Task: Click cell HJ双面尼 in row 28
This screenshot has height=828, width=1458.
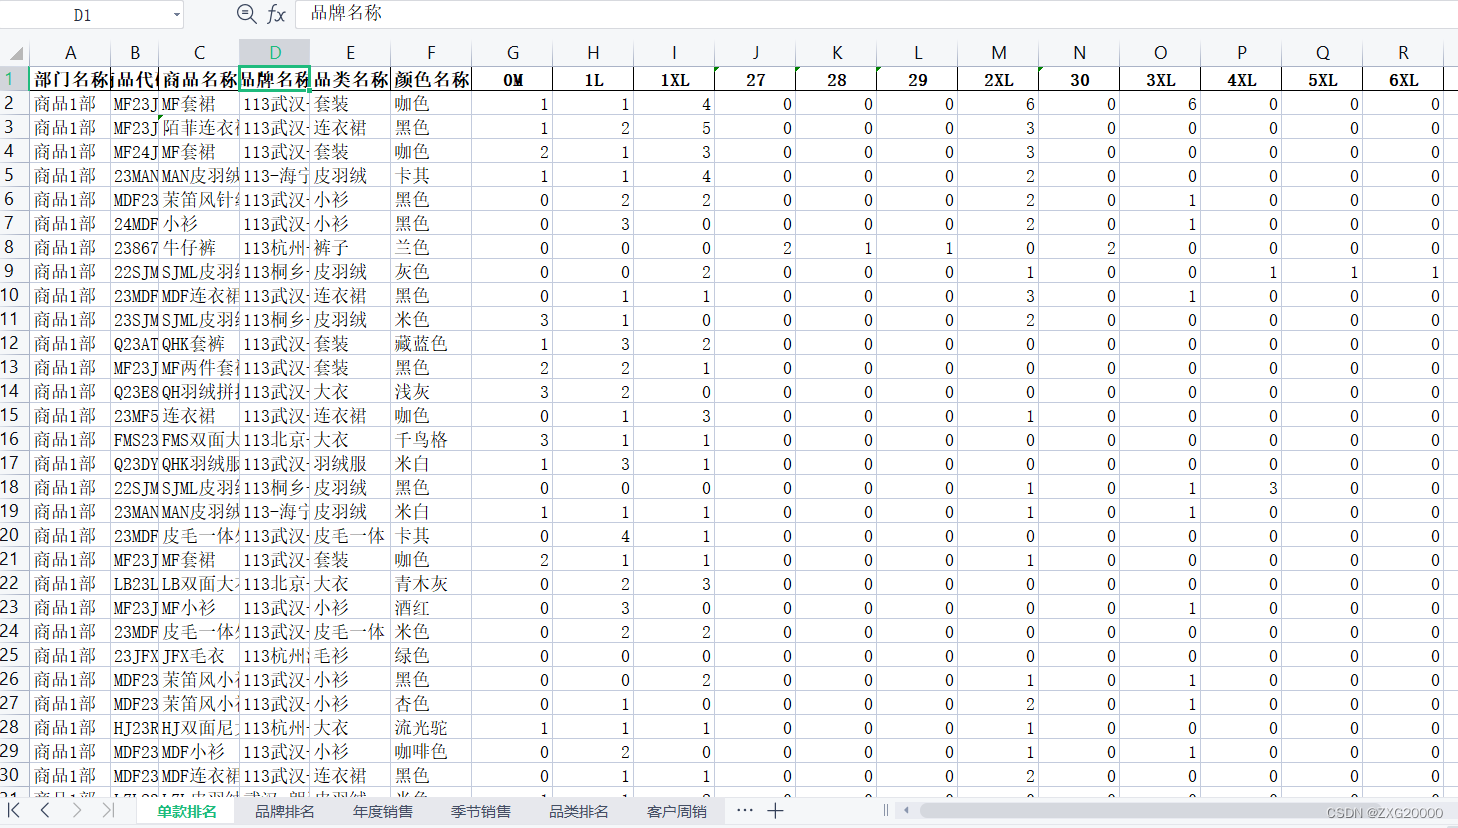Action: tap(199, 727)
